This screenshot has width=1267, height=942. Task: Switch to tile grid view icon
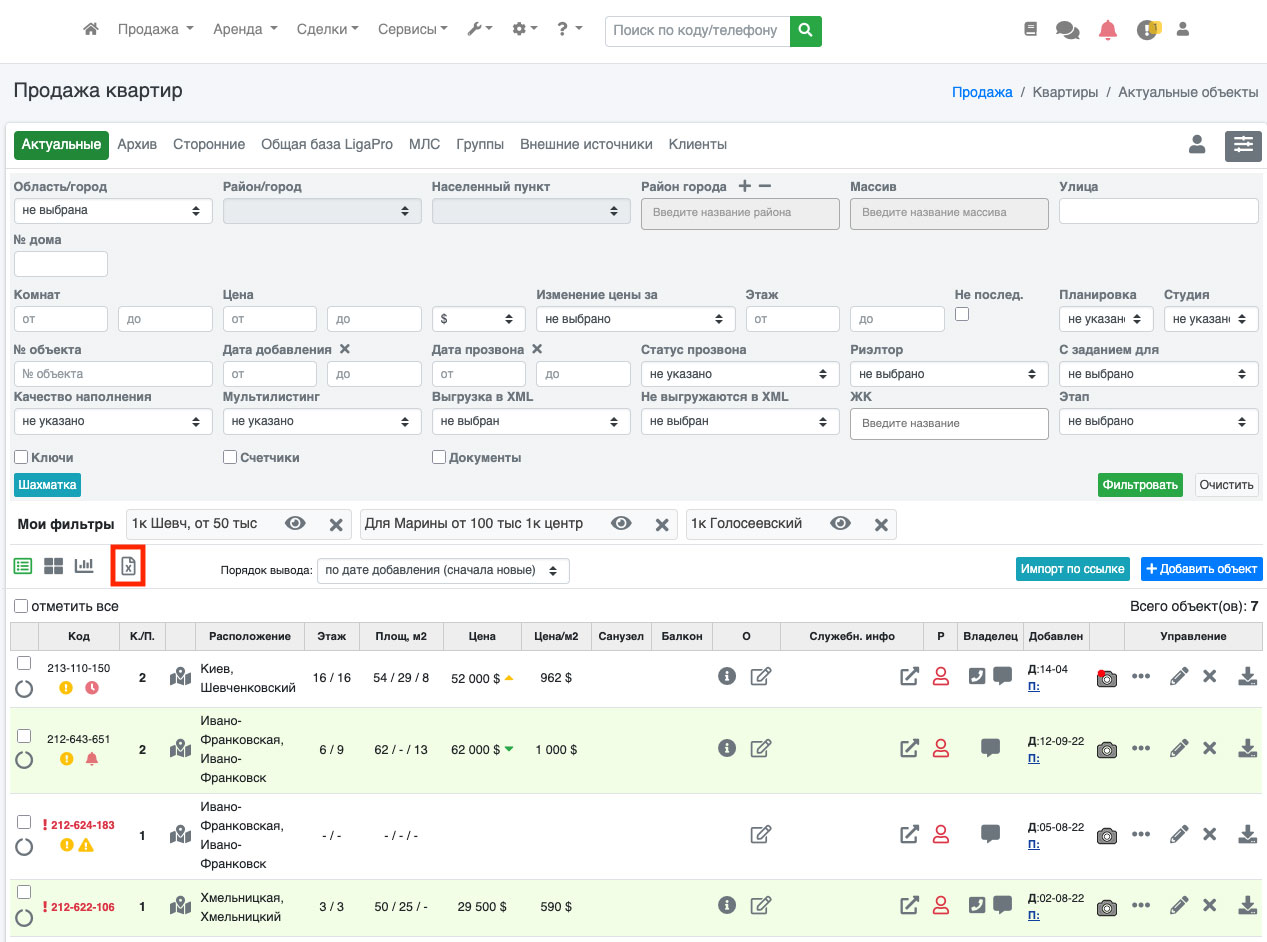click(53, 566)
